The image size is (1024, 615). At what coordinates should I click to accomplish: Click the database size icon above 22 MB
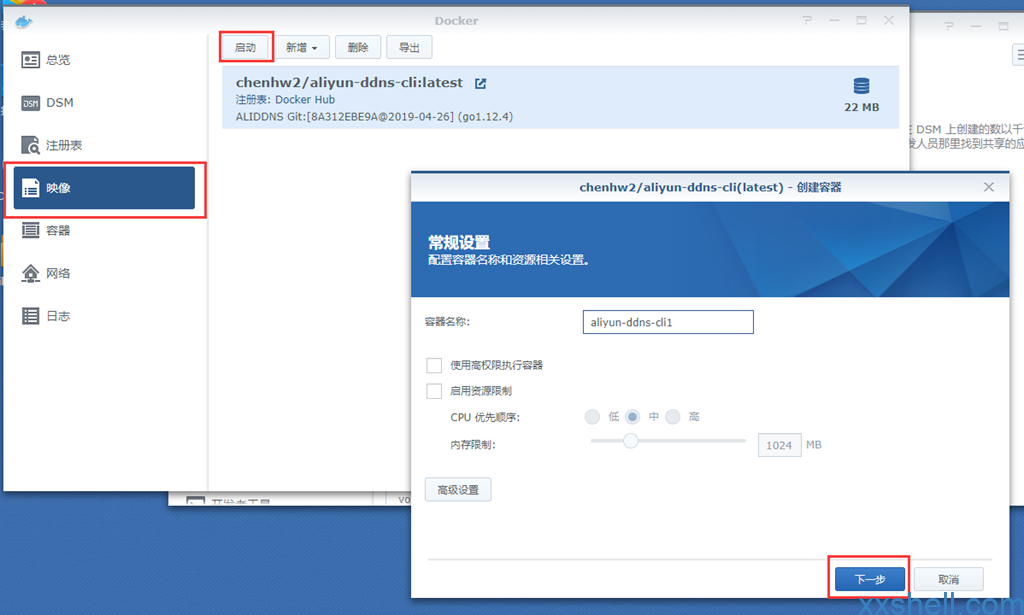point(861,86)
